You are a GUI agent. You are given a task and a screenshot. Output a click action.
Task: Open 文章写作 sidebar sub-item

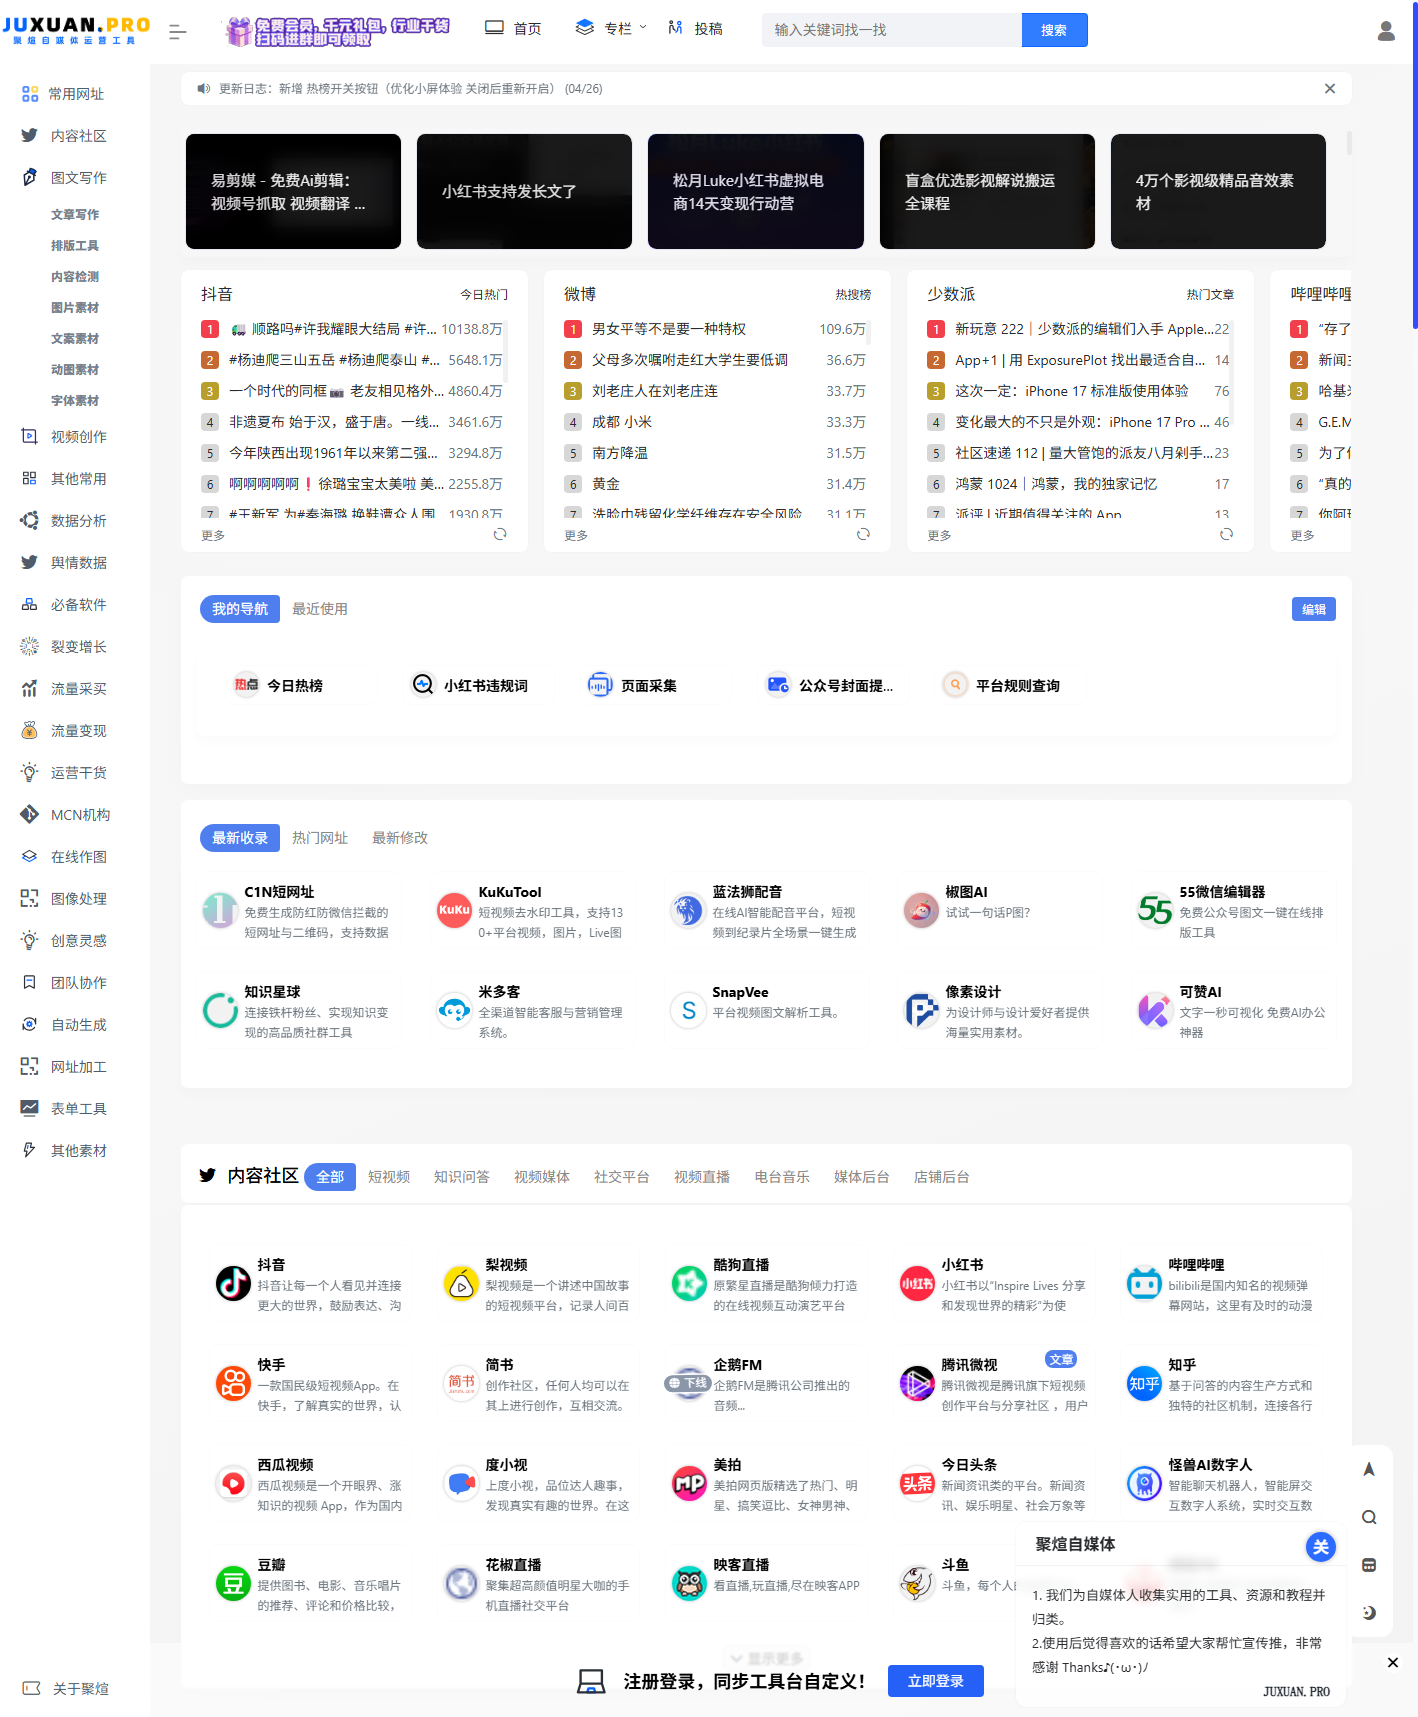click(x=75, y=215)
